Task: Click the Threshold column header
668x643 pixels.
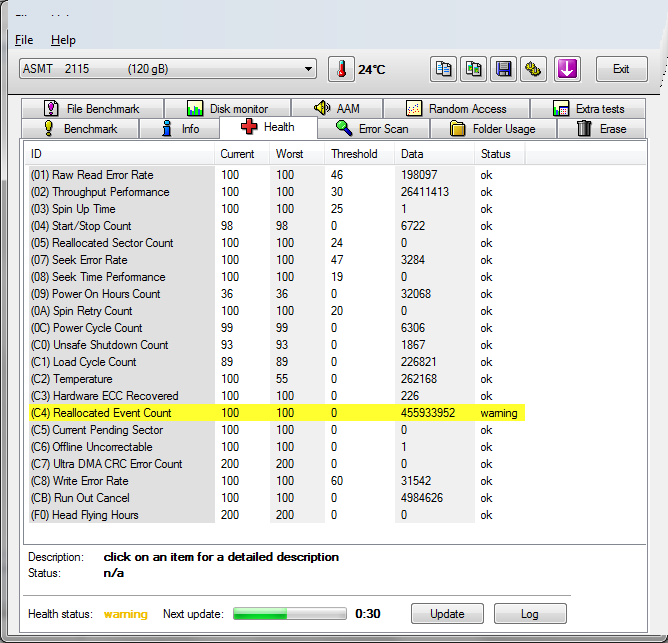Action: click(355, 154)
